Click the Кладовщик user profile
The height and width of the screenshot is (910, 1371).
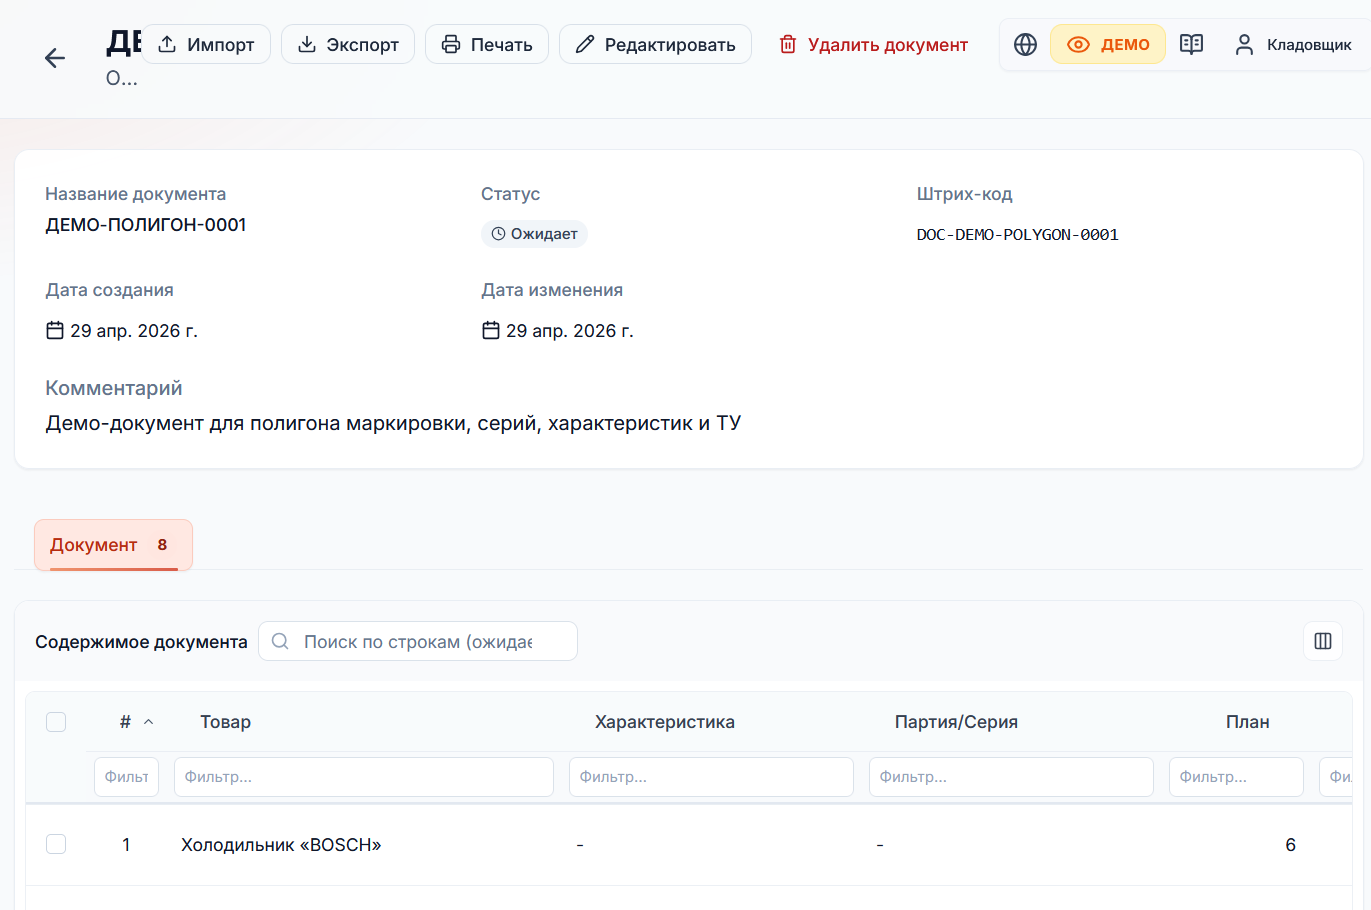[1293, 44]
